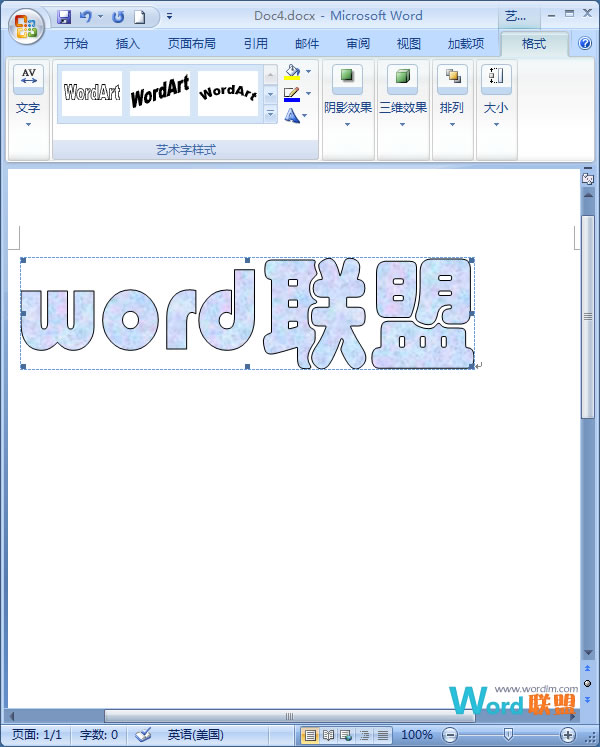Click the vertical scrollbar up arrow
The height and width of the screenshot is (747, 600).
coord(588,195)
